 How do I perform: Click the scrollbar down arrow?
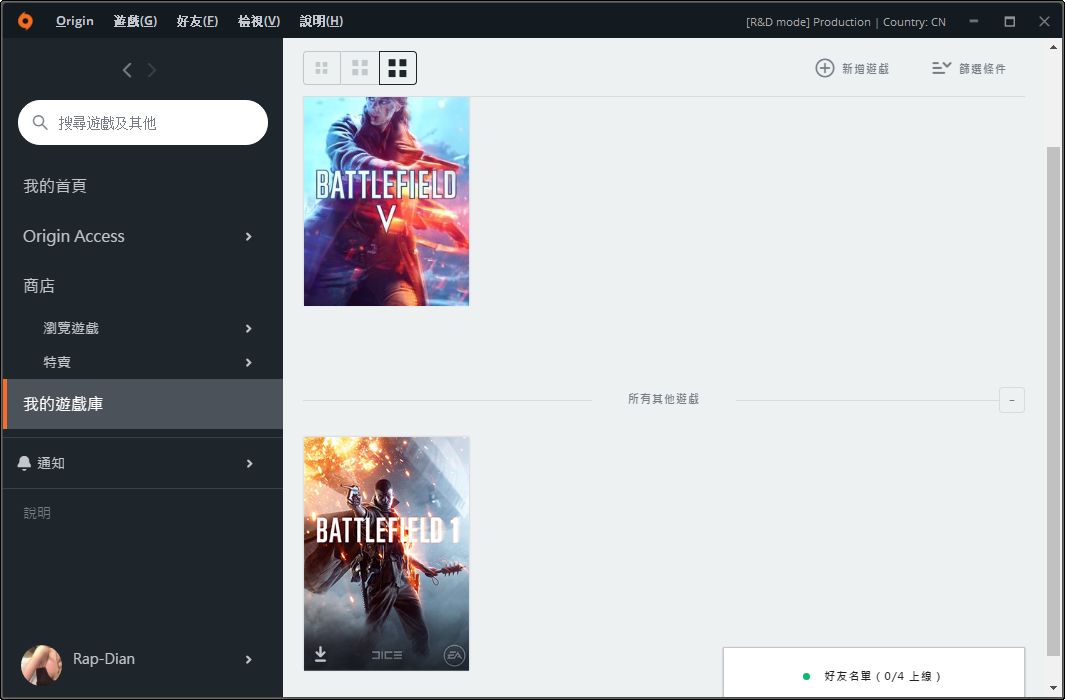[x=1053, y=689]
